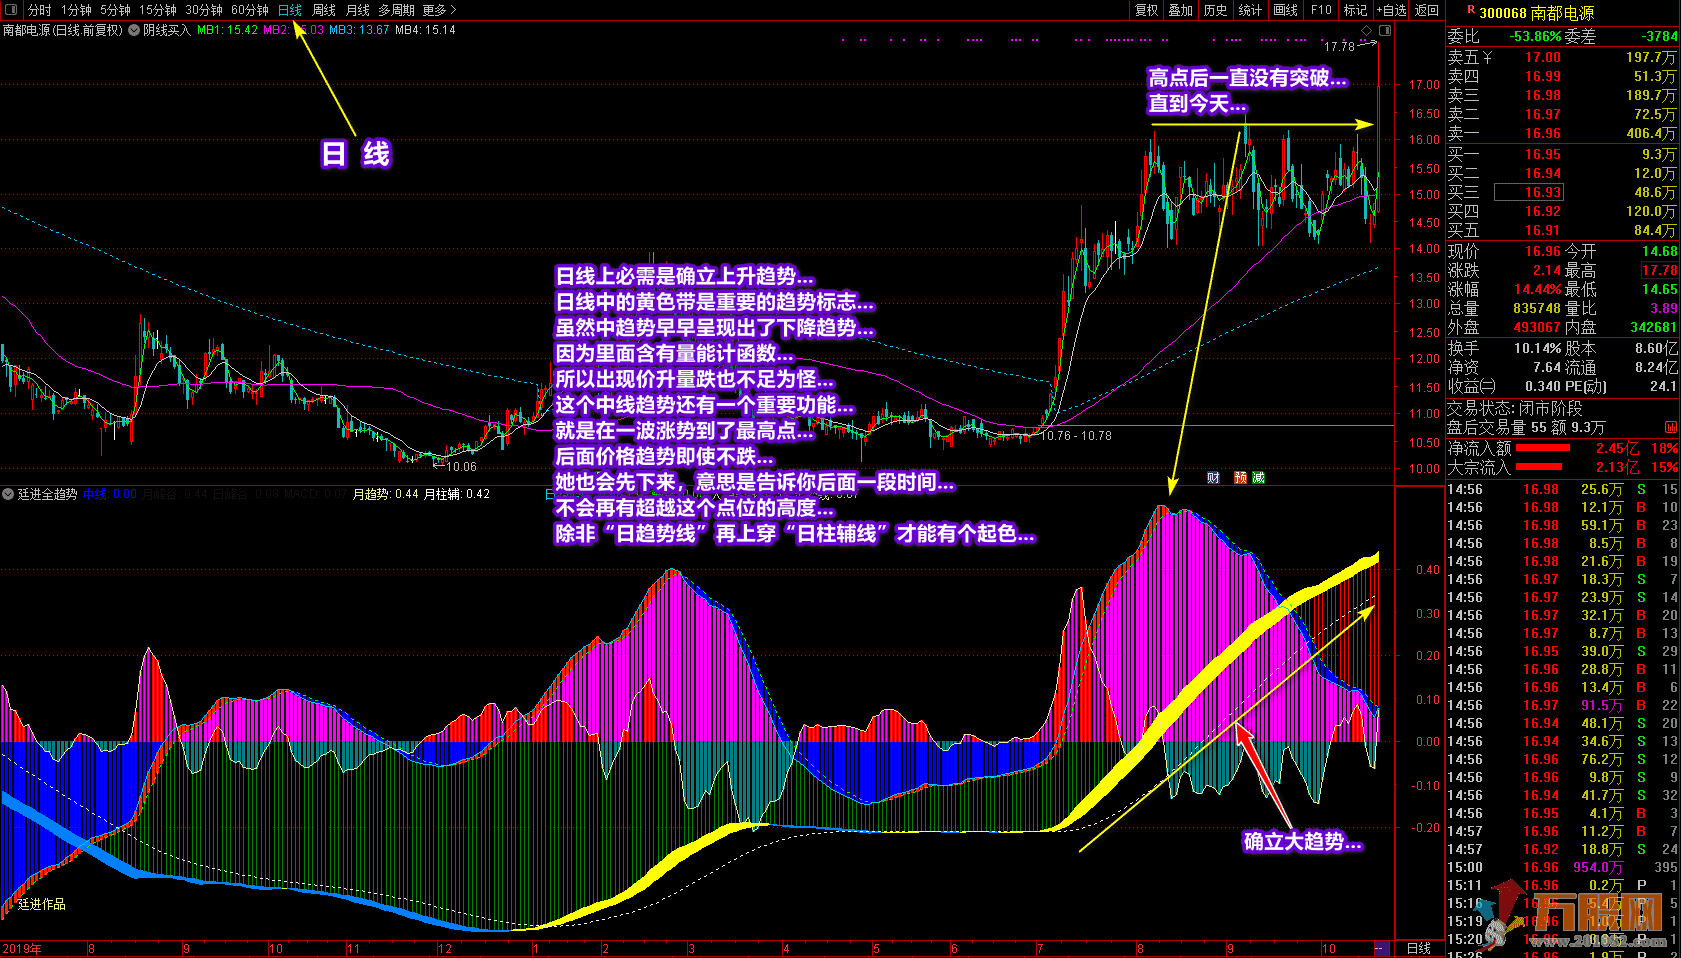1681x958 pixels.
Task: Toggle the blue button at timeline end
Action: (1381, 948)
